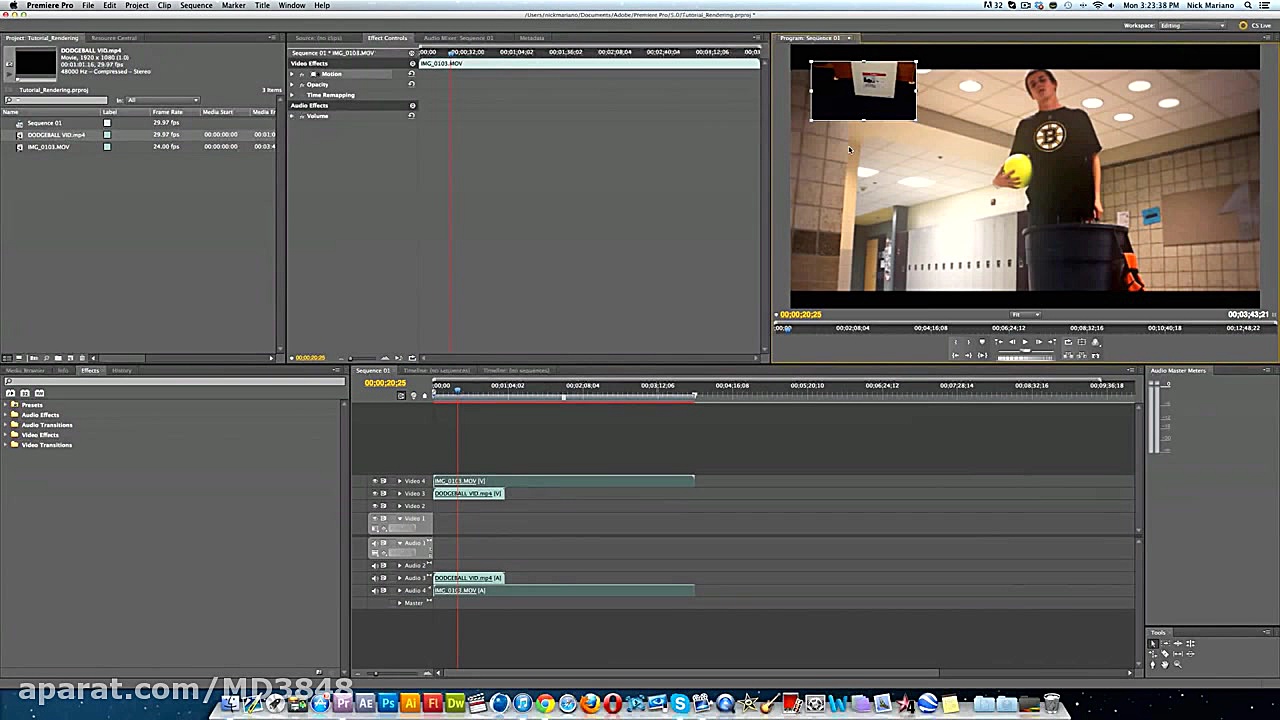This screenshot has width=1280, height=720.
Task: Select the Pen tool in Tools panel
Action: (1152, 664)
